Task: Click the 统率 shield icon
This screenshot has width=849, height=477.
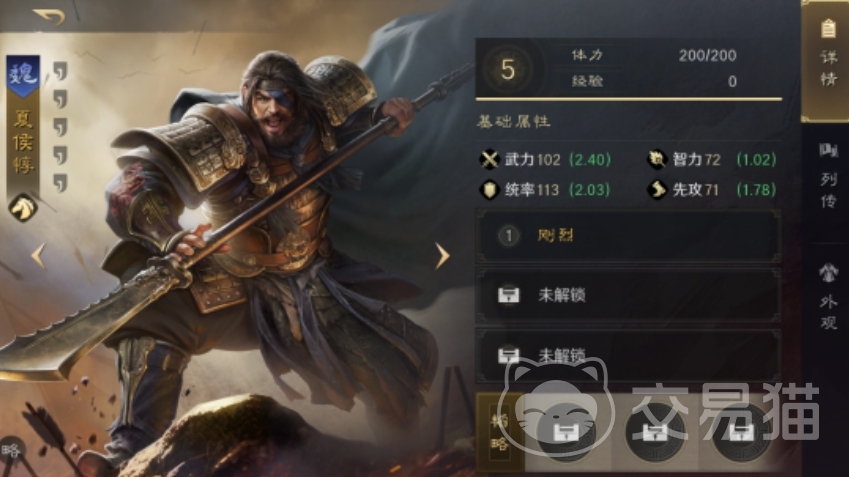Action: pos(489,190)
